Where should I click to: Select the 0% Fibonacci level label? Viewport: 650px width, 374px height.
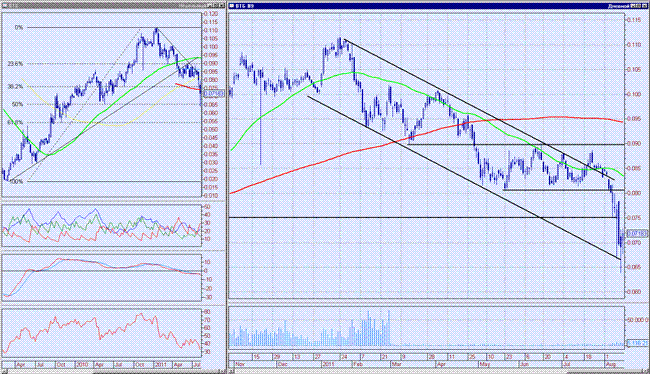click(19, 28)
